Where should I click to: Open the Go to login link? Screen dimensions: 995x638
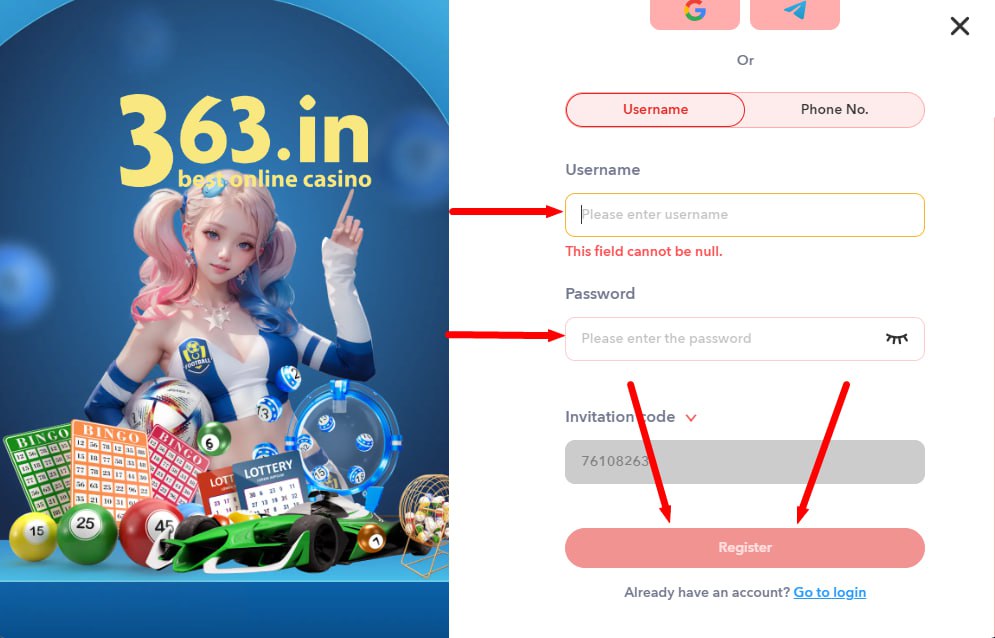point(829,592)
